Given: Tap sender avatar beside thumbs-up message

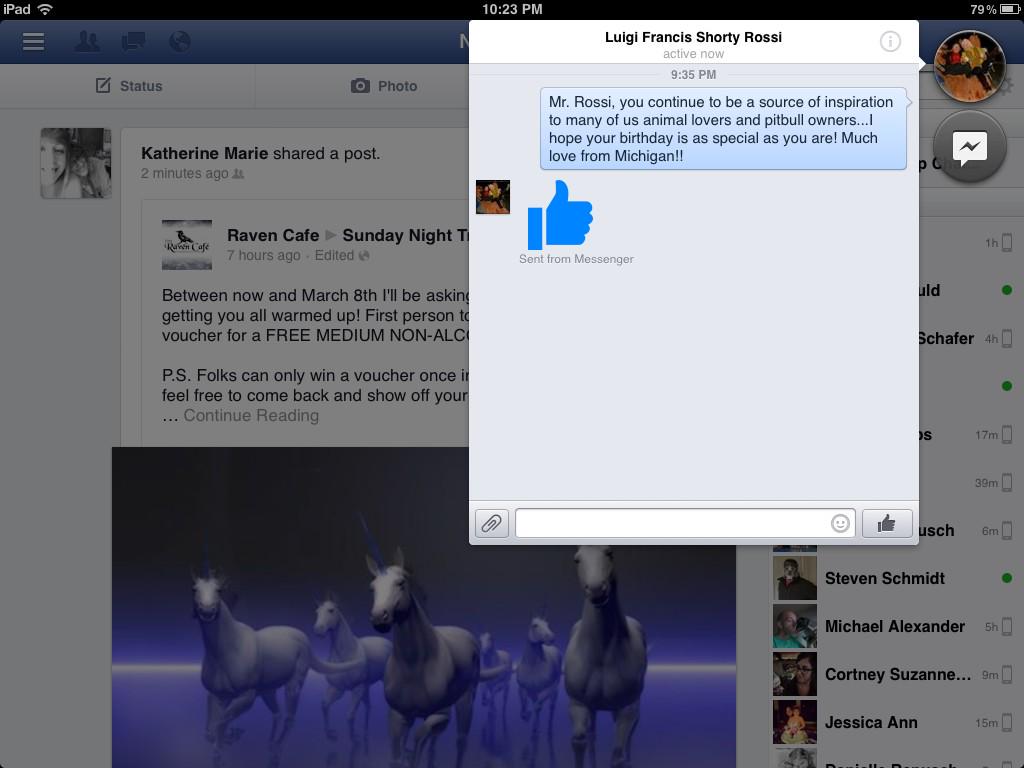Looking at the screenshot, I should 493,197.
